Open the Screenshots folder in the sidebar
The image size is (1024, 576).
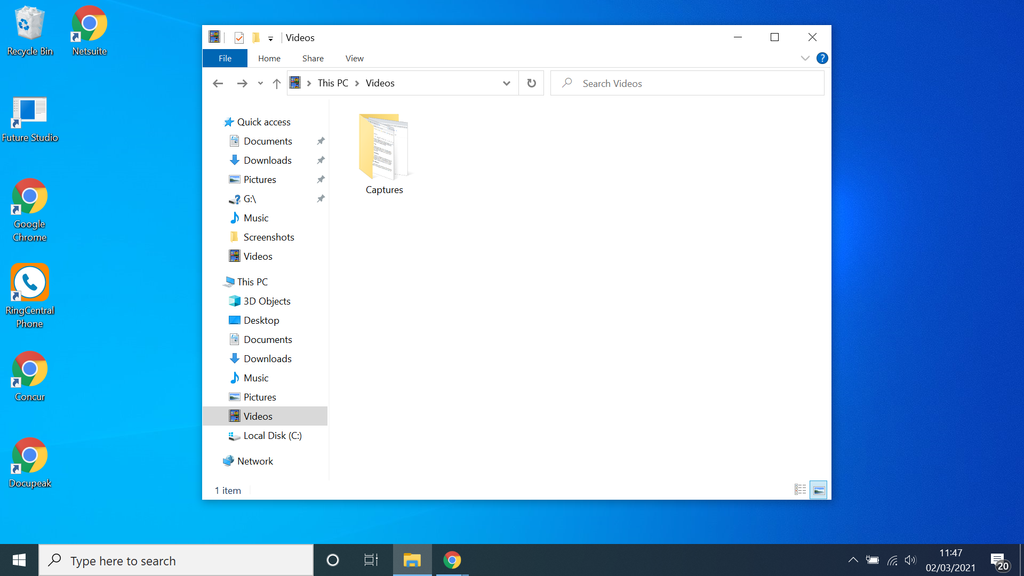pos(267,237)
